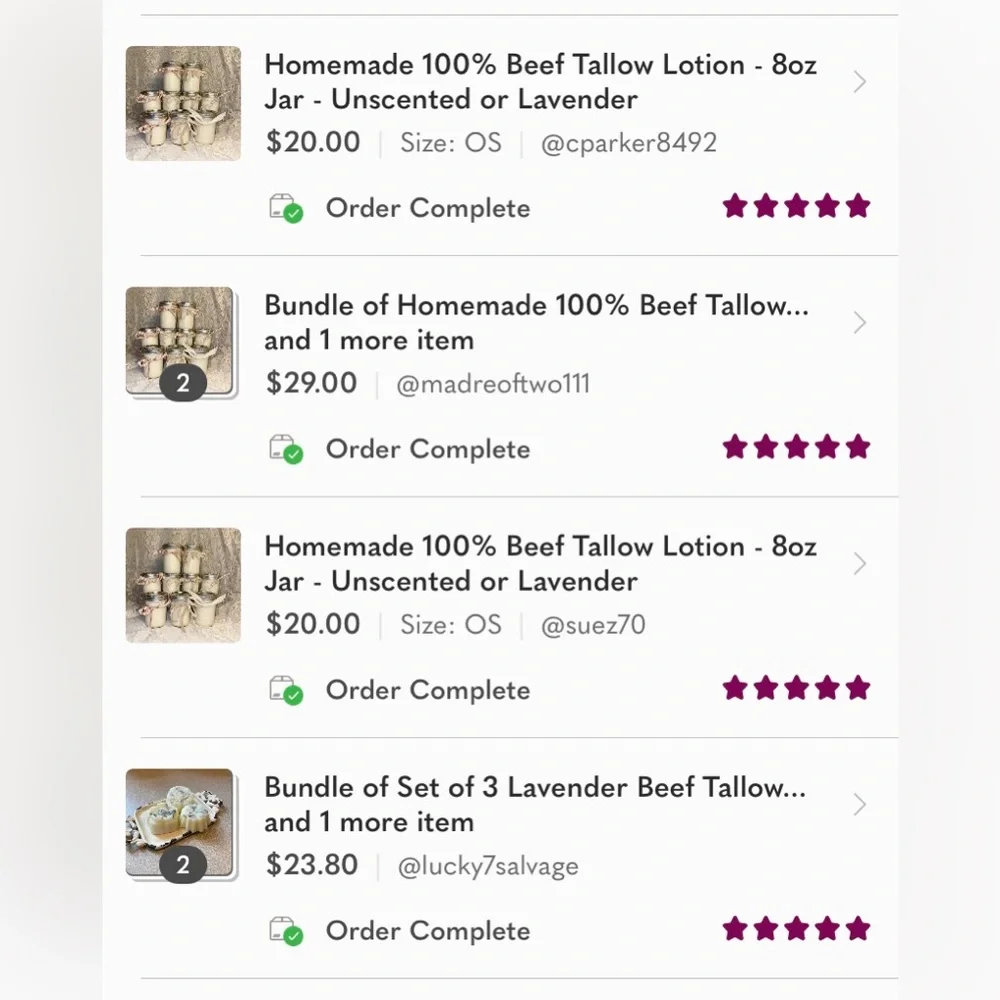Open Bundle of Set of 3 Lavender title
Screen dimensions: 1000x1000
pos(535,788)
